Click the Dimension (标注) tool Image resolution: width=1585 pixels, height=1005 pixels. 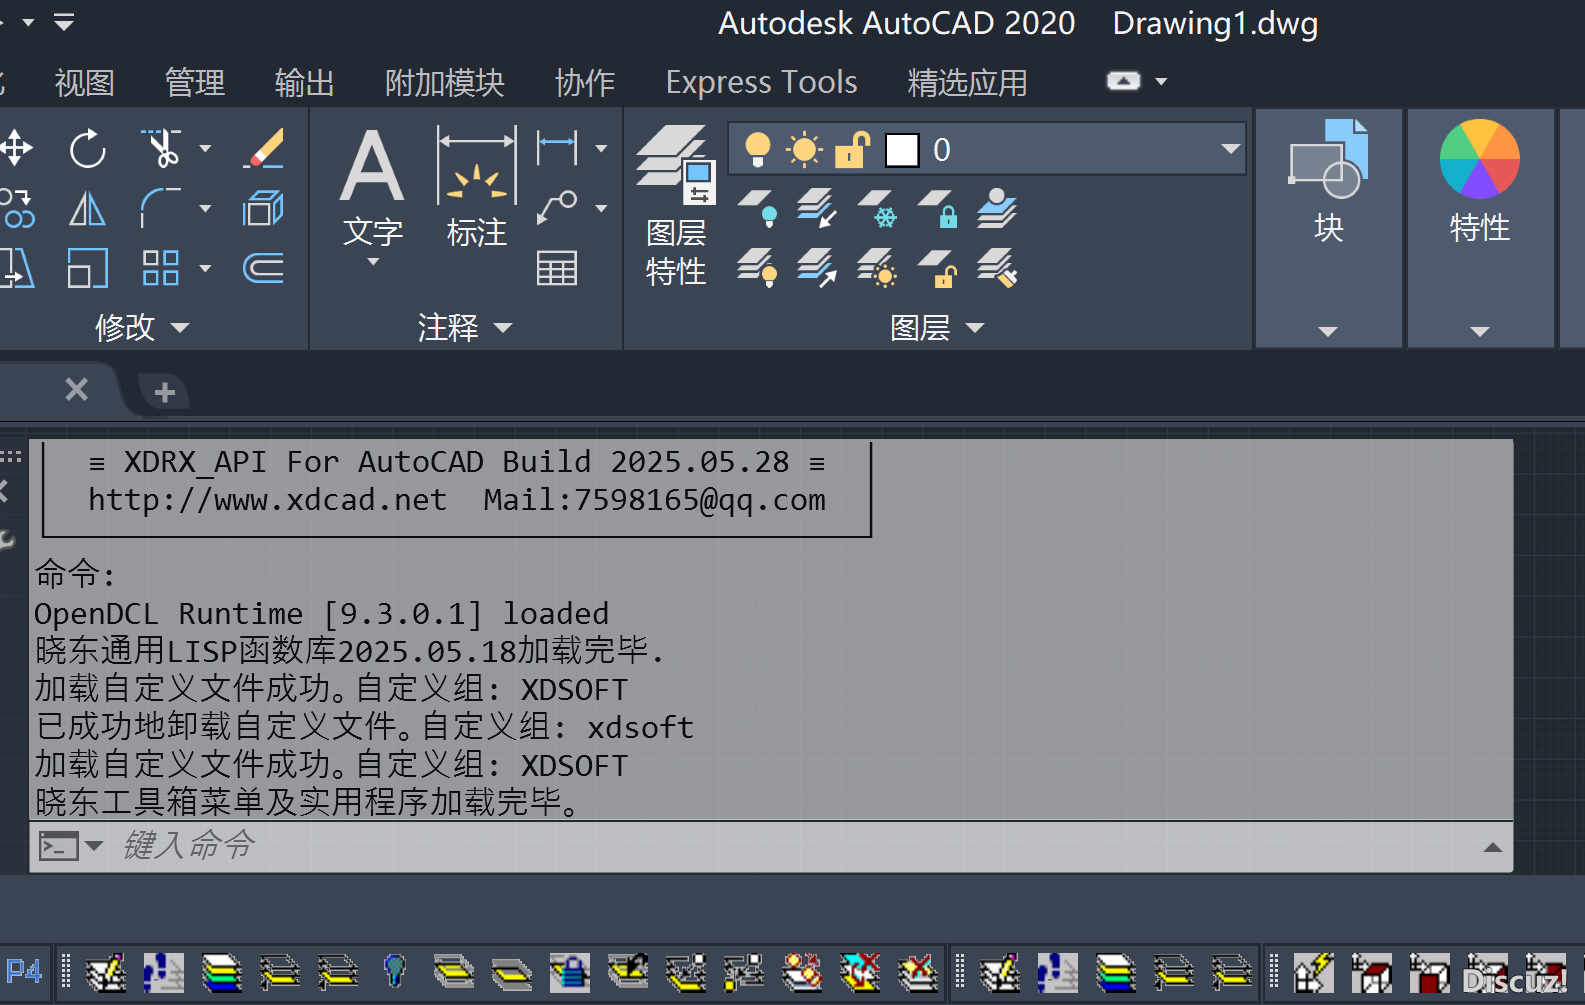pos(476,190)
